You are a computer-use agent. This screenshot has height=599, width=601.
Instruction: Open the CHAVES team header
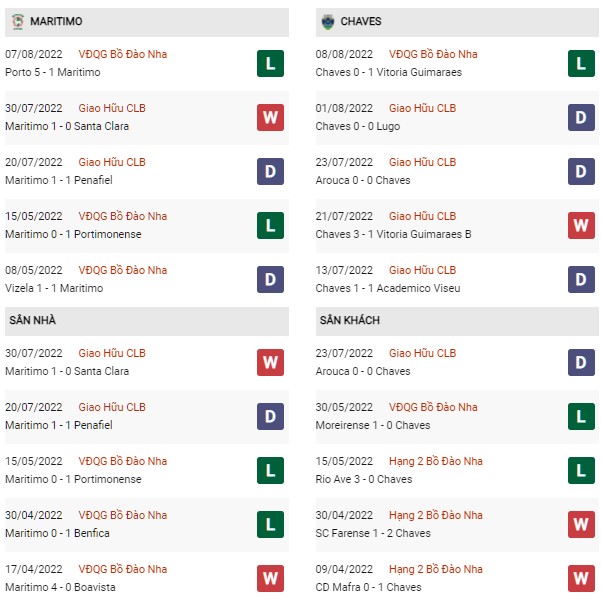click(x=457, y=22)
